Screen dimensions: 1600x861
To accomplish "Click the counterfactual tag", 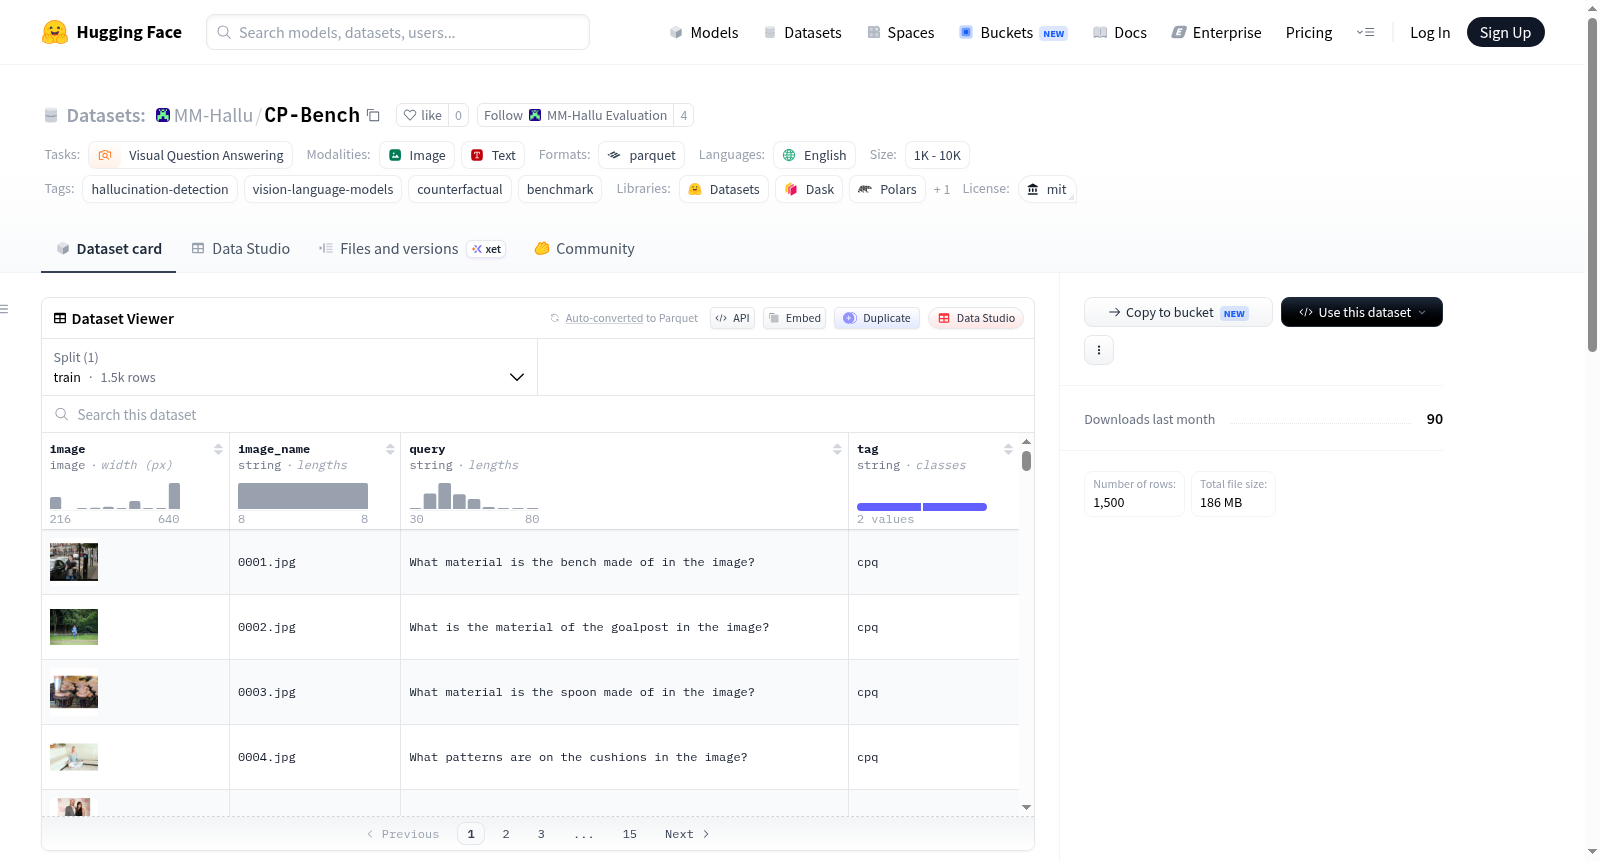I will pyautogui.click(x=460, y=189).
